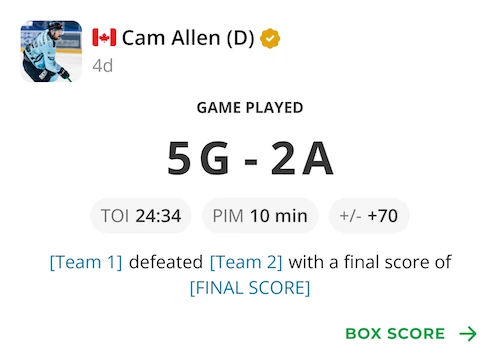Select the [Team 2] placeholder link

pos(246,262)
